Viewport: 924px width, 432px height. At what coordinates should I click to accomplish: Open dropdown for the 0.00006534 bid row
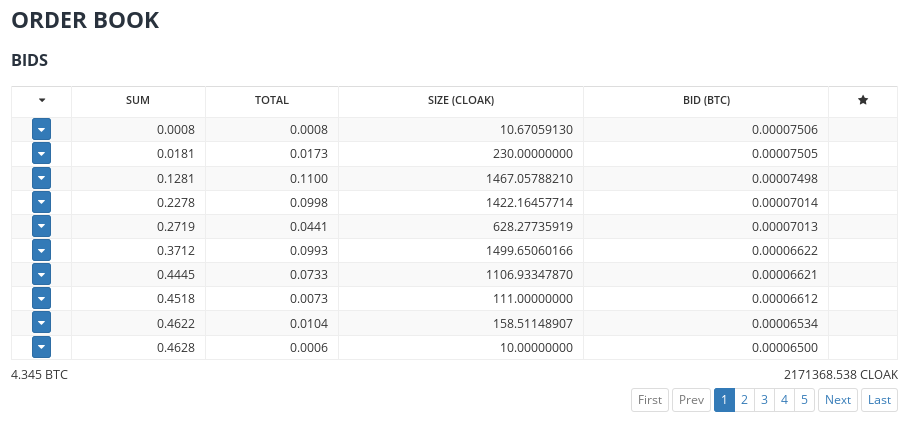(41, 322)
